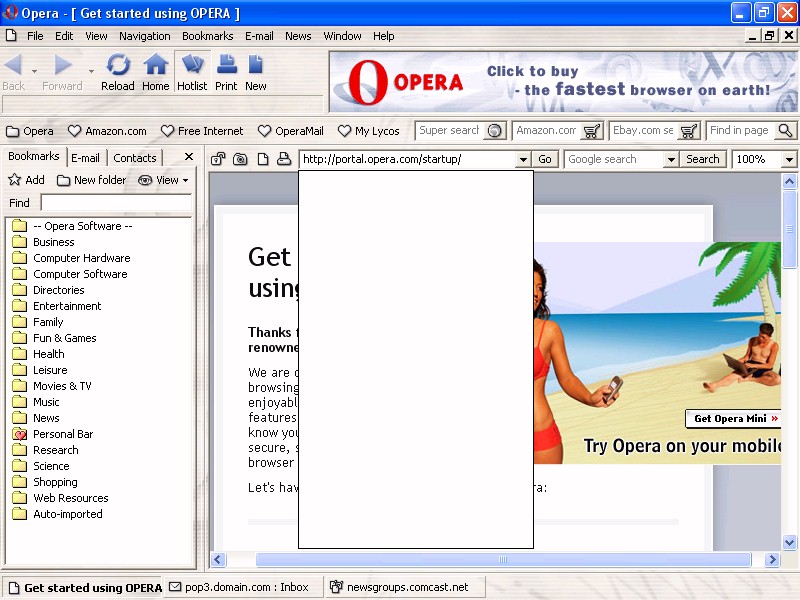Click the horizontal scrollbar thumb
Image resolution: width=800 pixels, height=600 pixels.
click(503, 560)
